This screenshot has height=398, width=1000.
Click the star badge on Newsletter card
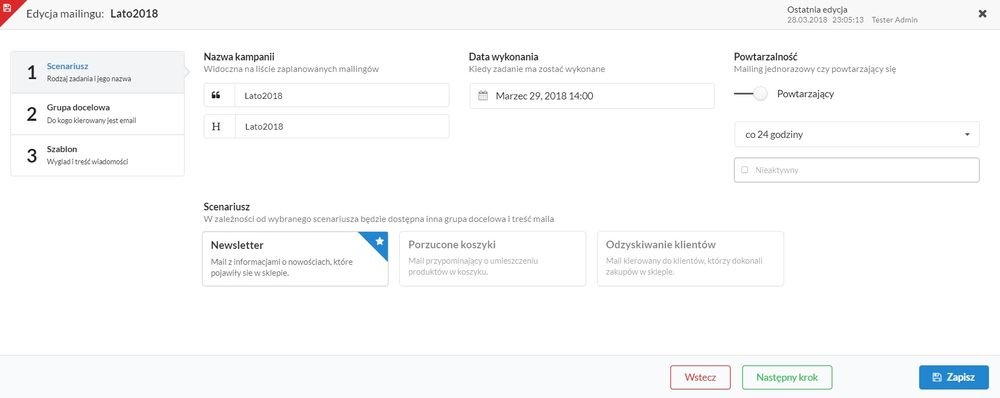pyautogui.click(x=379, y=241)
